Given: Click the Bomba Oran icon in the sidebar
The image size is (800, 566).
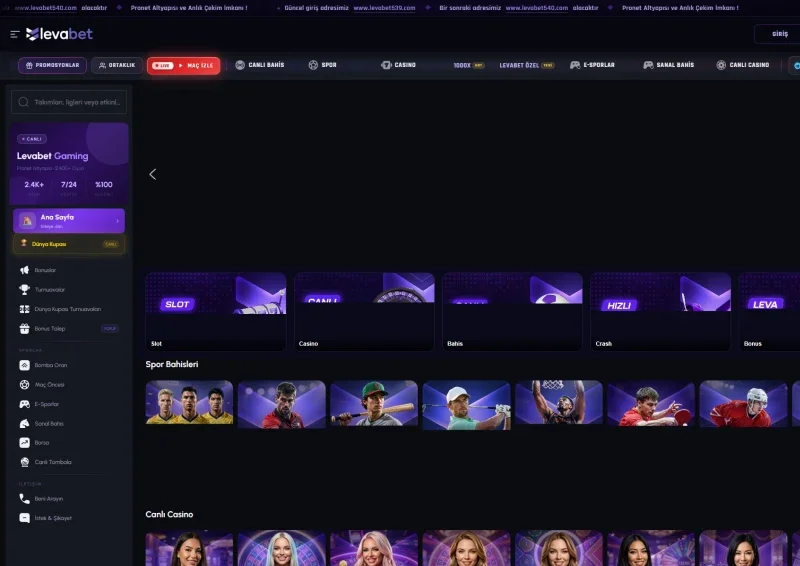Looking at the screenshot, I should (x=24, y=365).
